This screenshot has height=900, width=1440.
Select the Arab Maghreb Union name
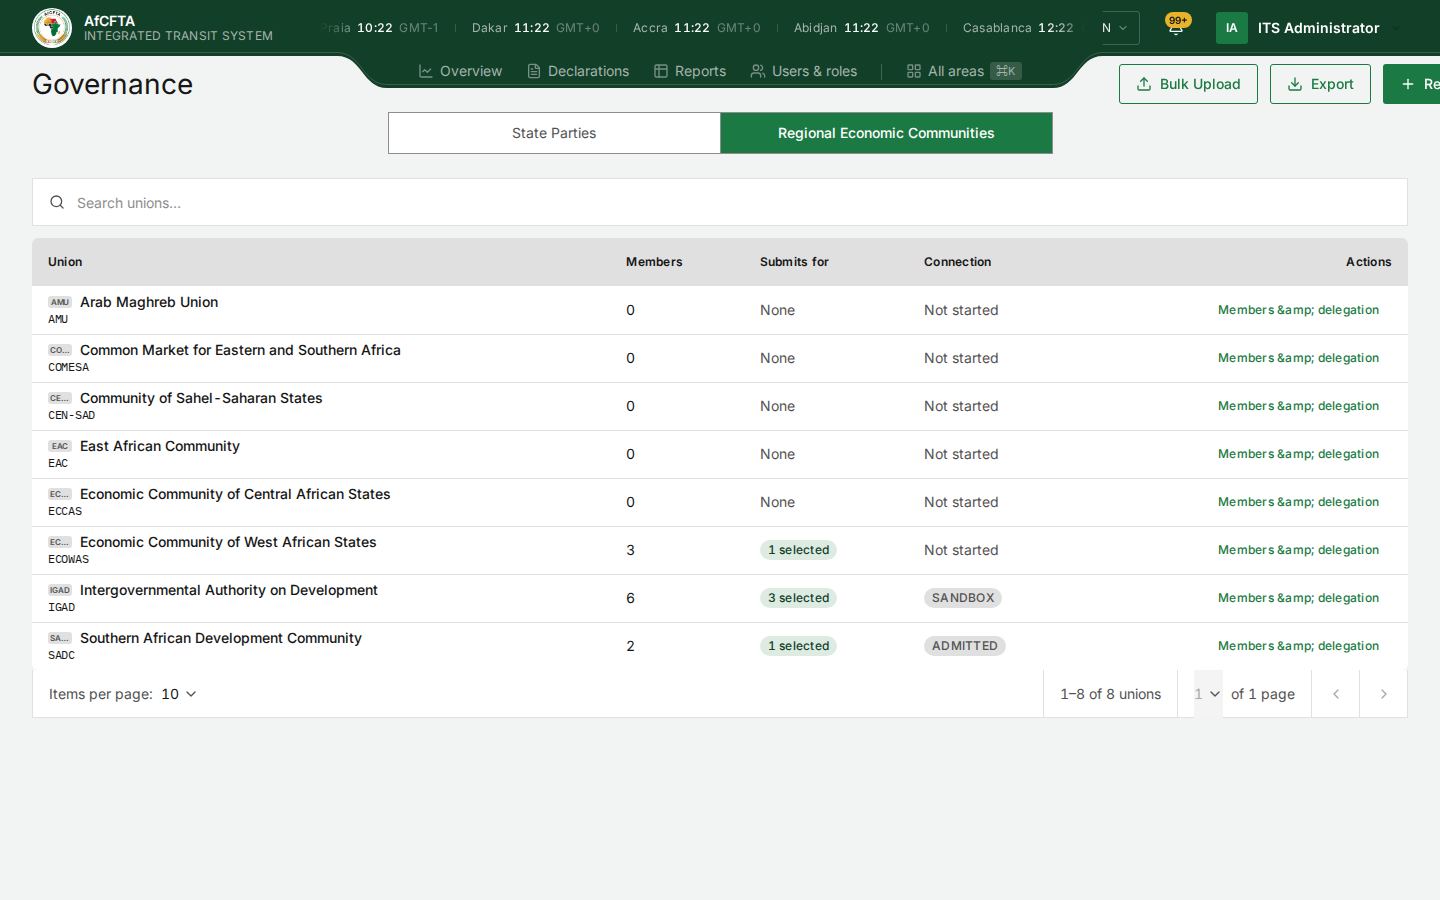[x=149, y=302]
